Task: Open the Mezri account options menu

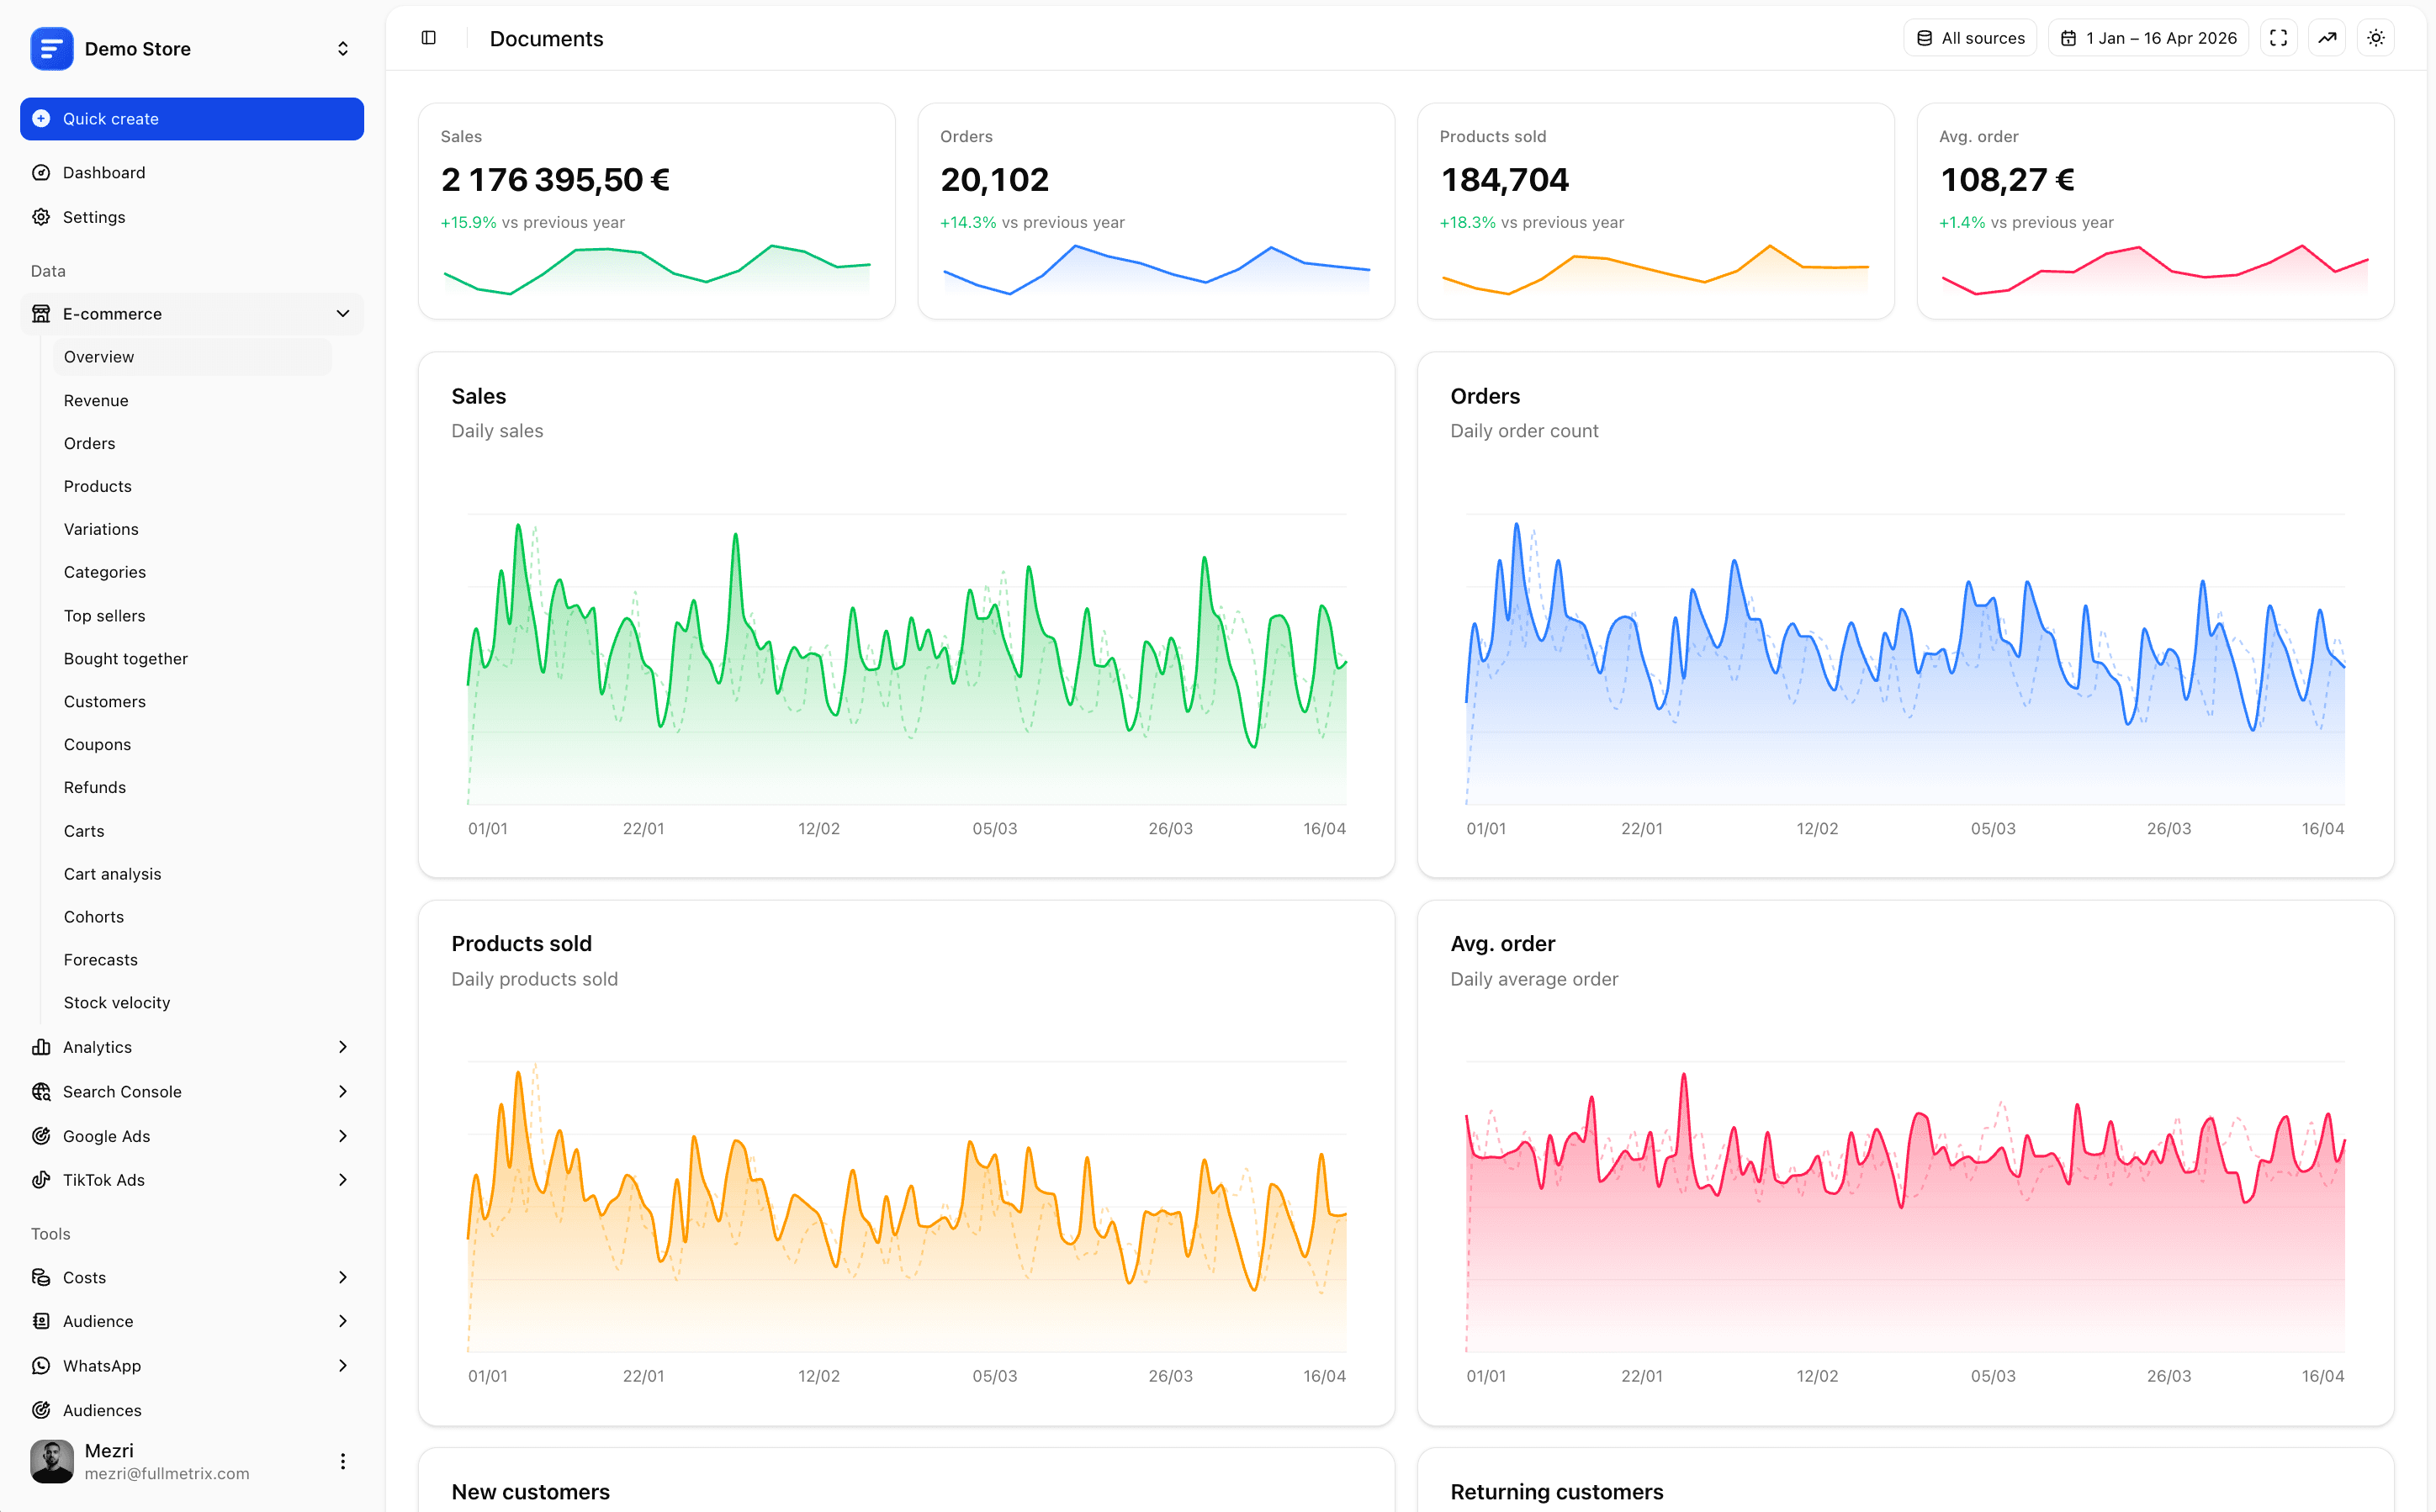Action: [x=343, y=1461]
